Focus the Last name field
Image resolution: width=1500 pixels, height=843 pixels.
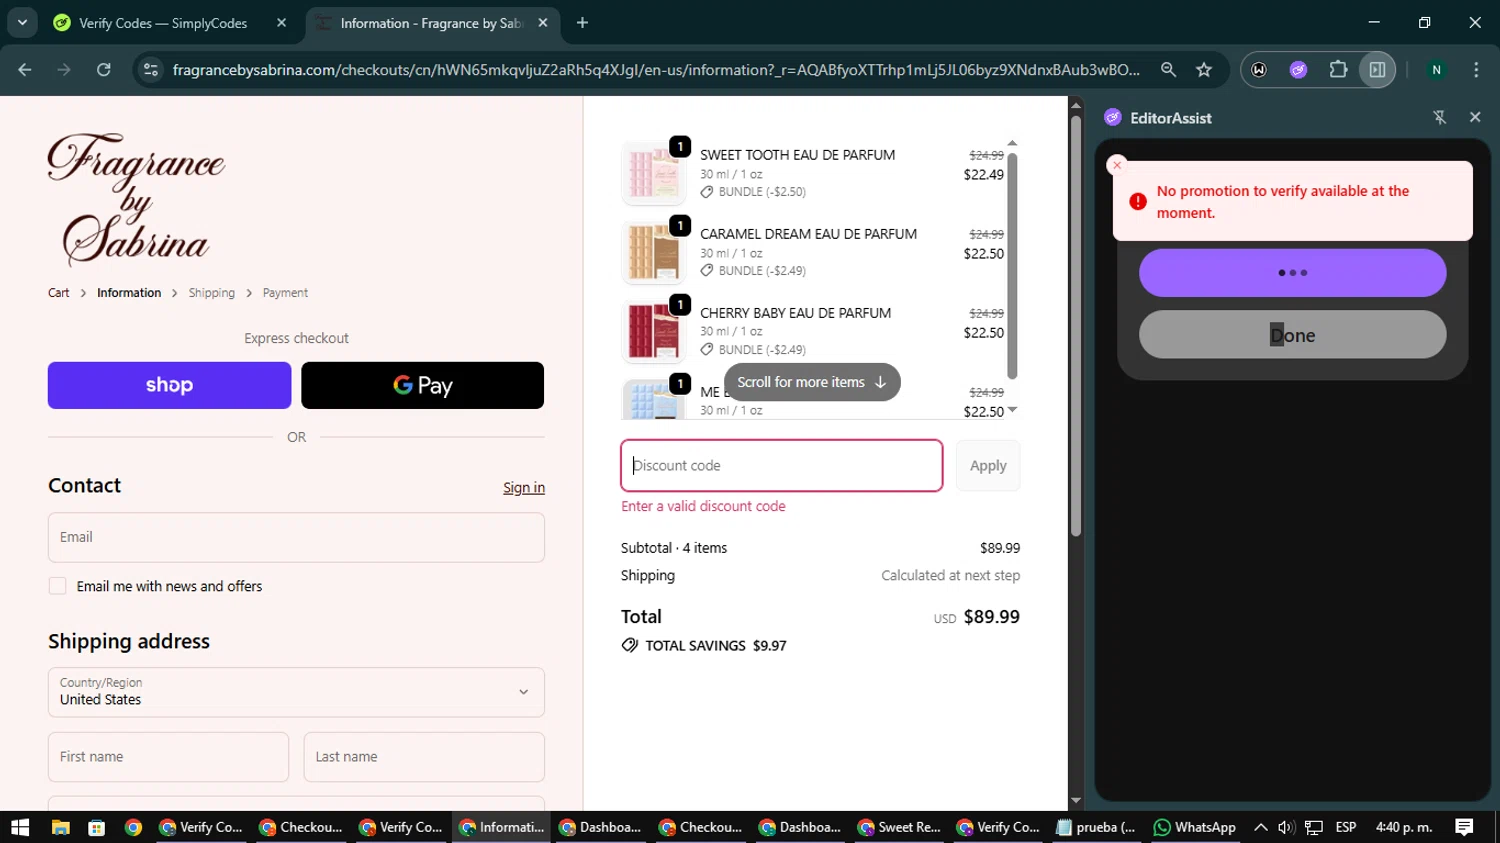coord(424,757)
